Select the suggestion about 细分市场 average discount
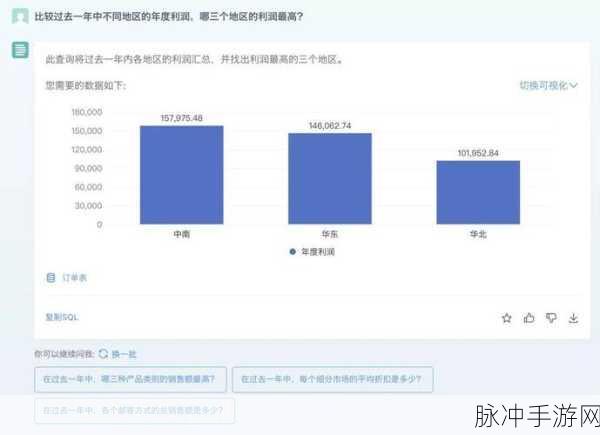The height and width of the screenshot is (435, 600). [x=333, y=379]
